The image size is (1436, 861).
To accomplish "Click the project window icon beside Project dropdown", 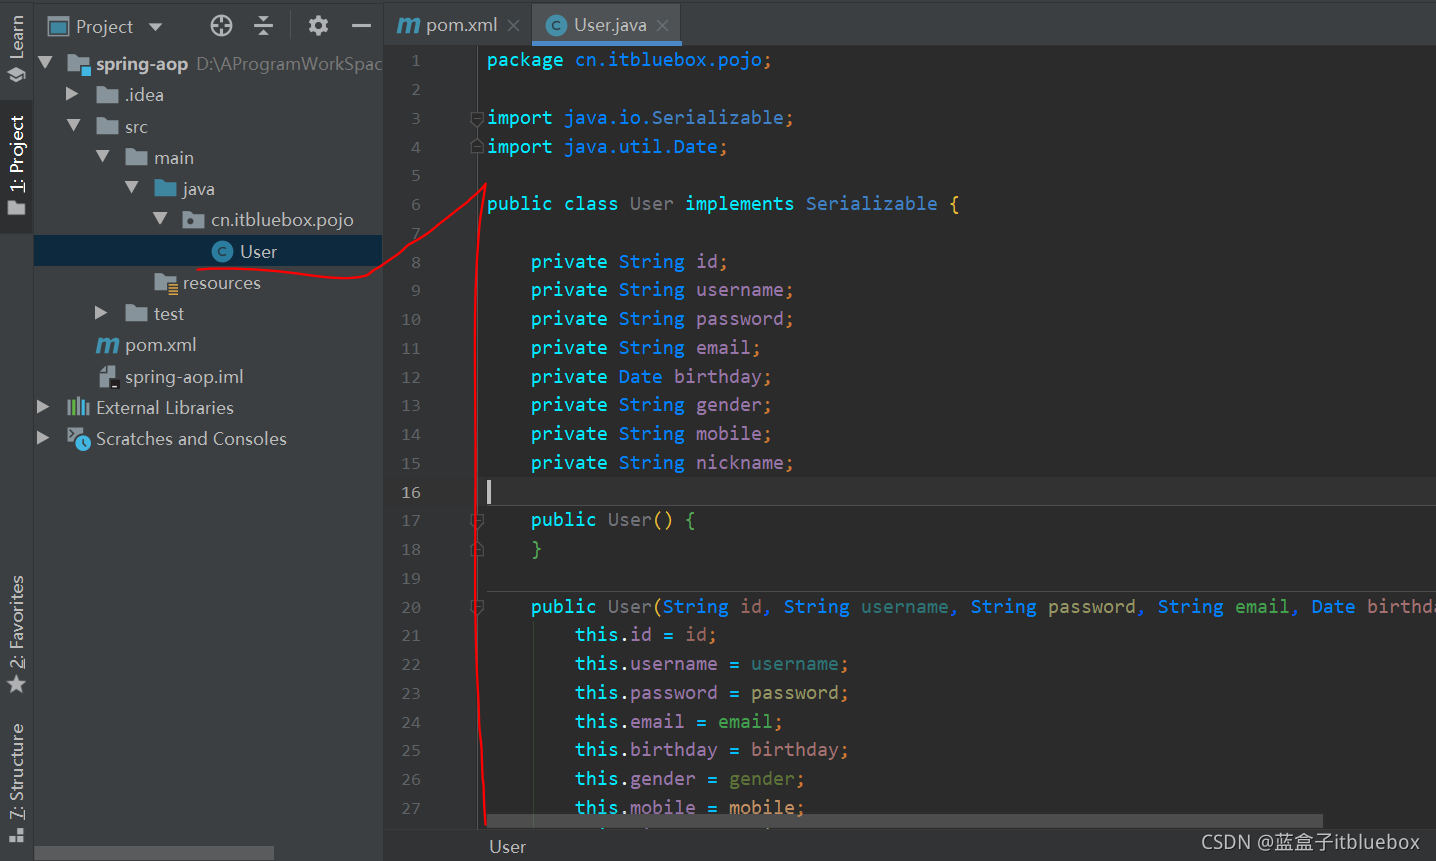I will click(58, 27).
